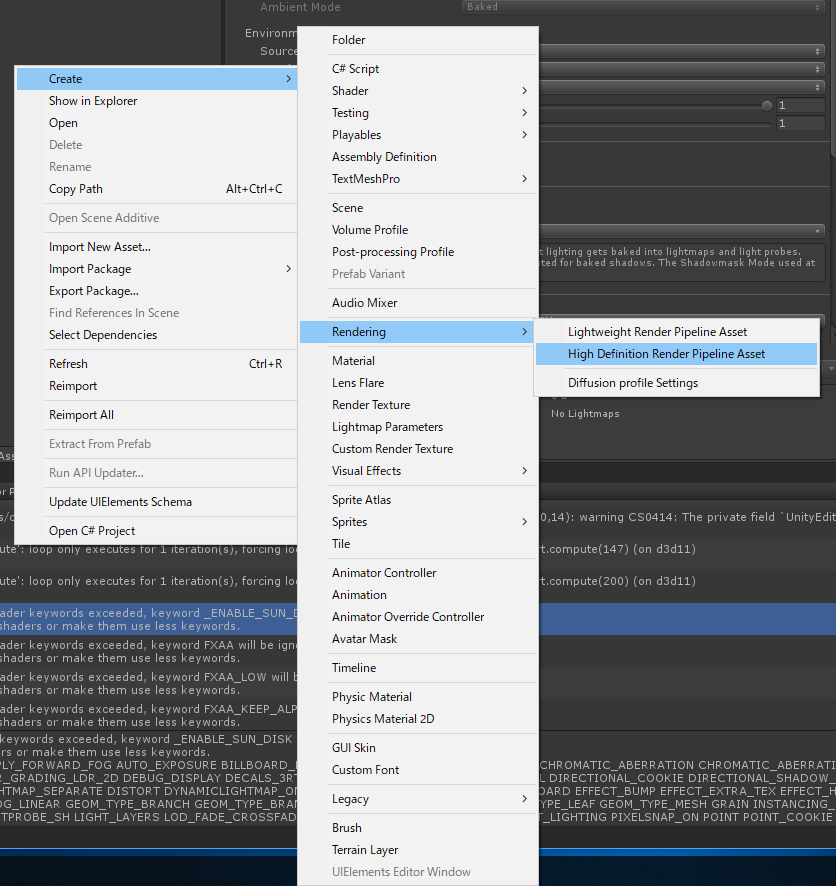Expand the Playables submenu
This screenshot has width=836, height=891.
click(418, 135)
